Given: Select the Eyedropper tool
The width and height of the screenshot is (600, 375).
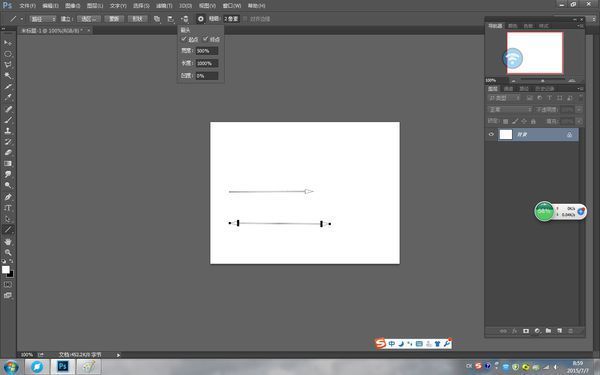Looking at the screenshot, I should (8, 97).
